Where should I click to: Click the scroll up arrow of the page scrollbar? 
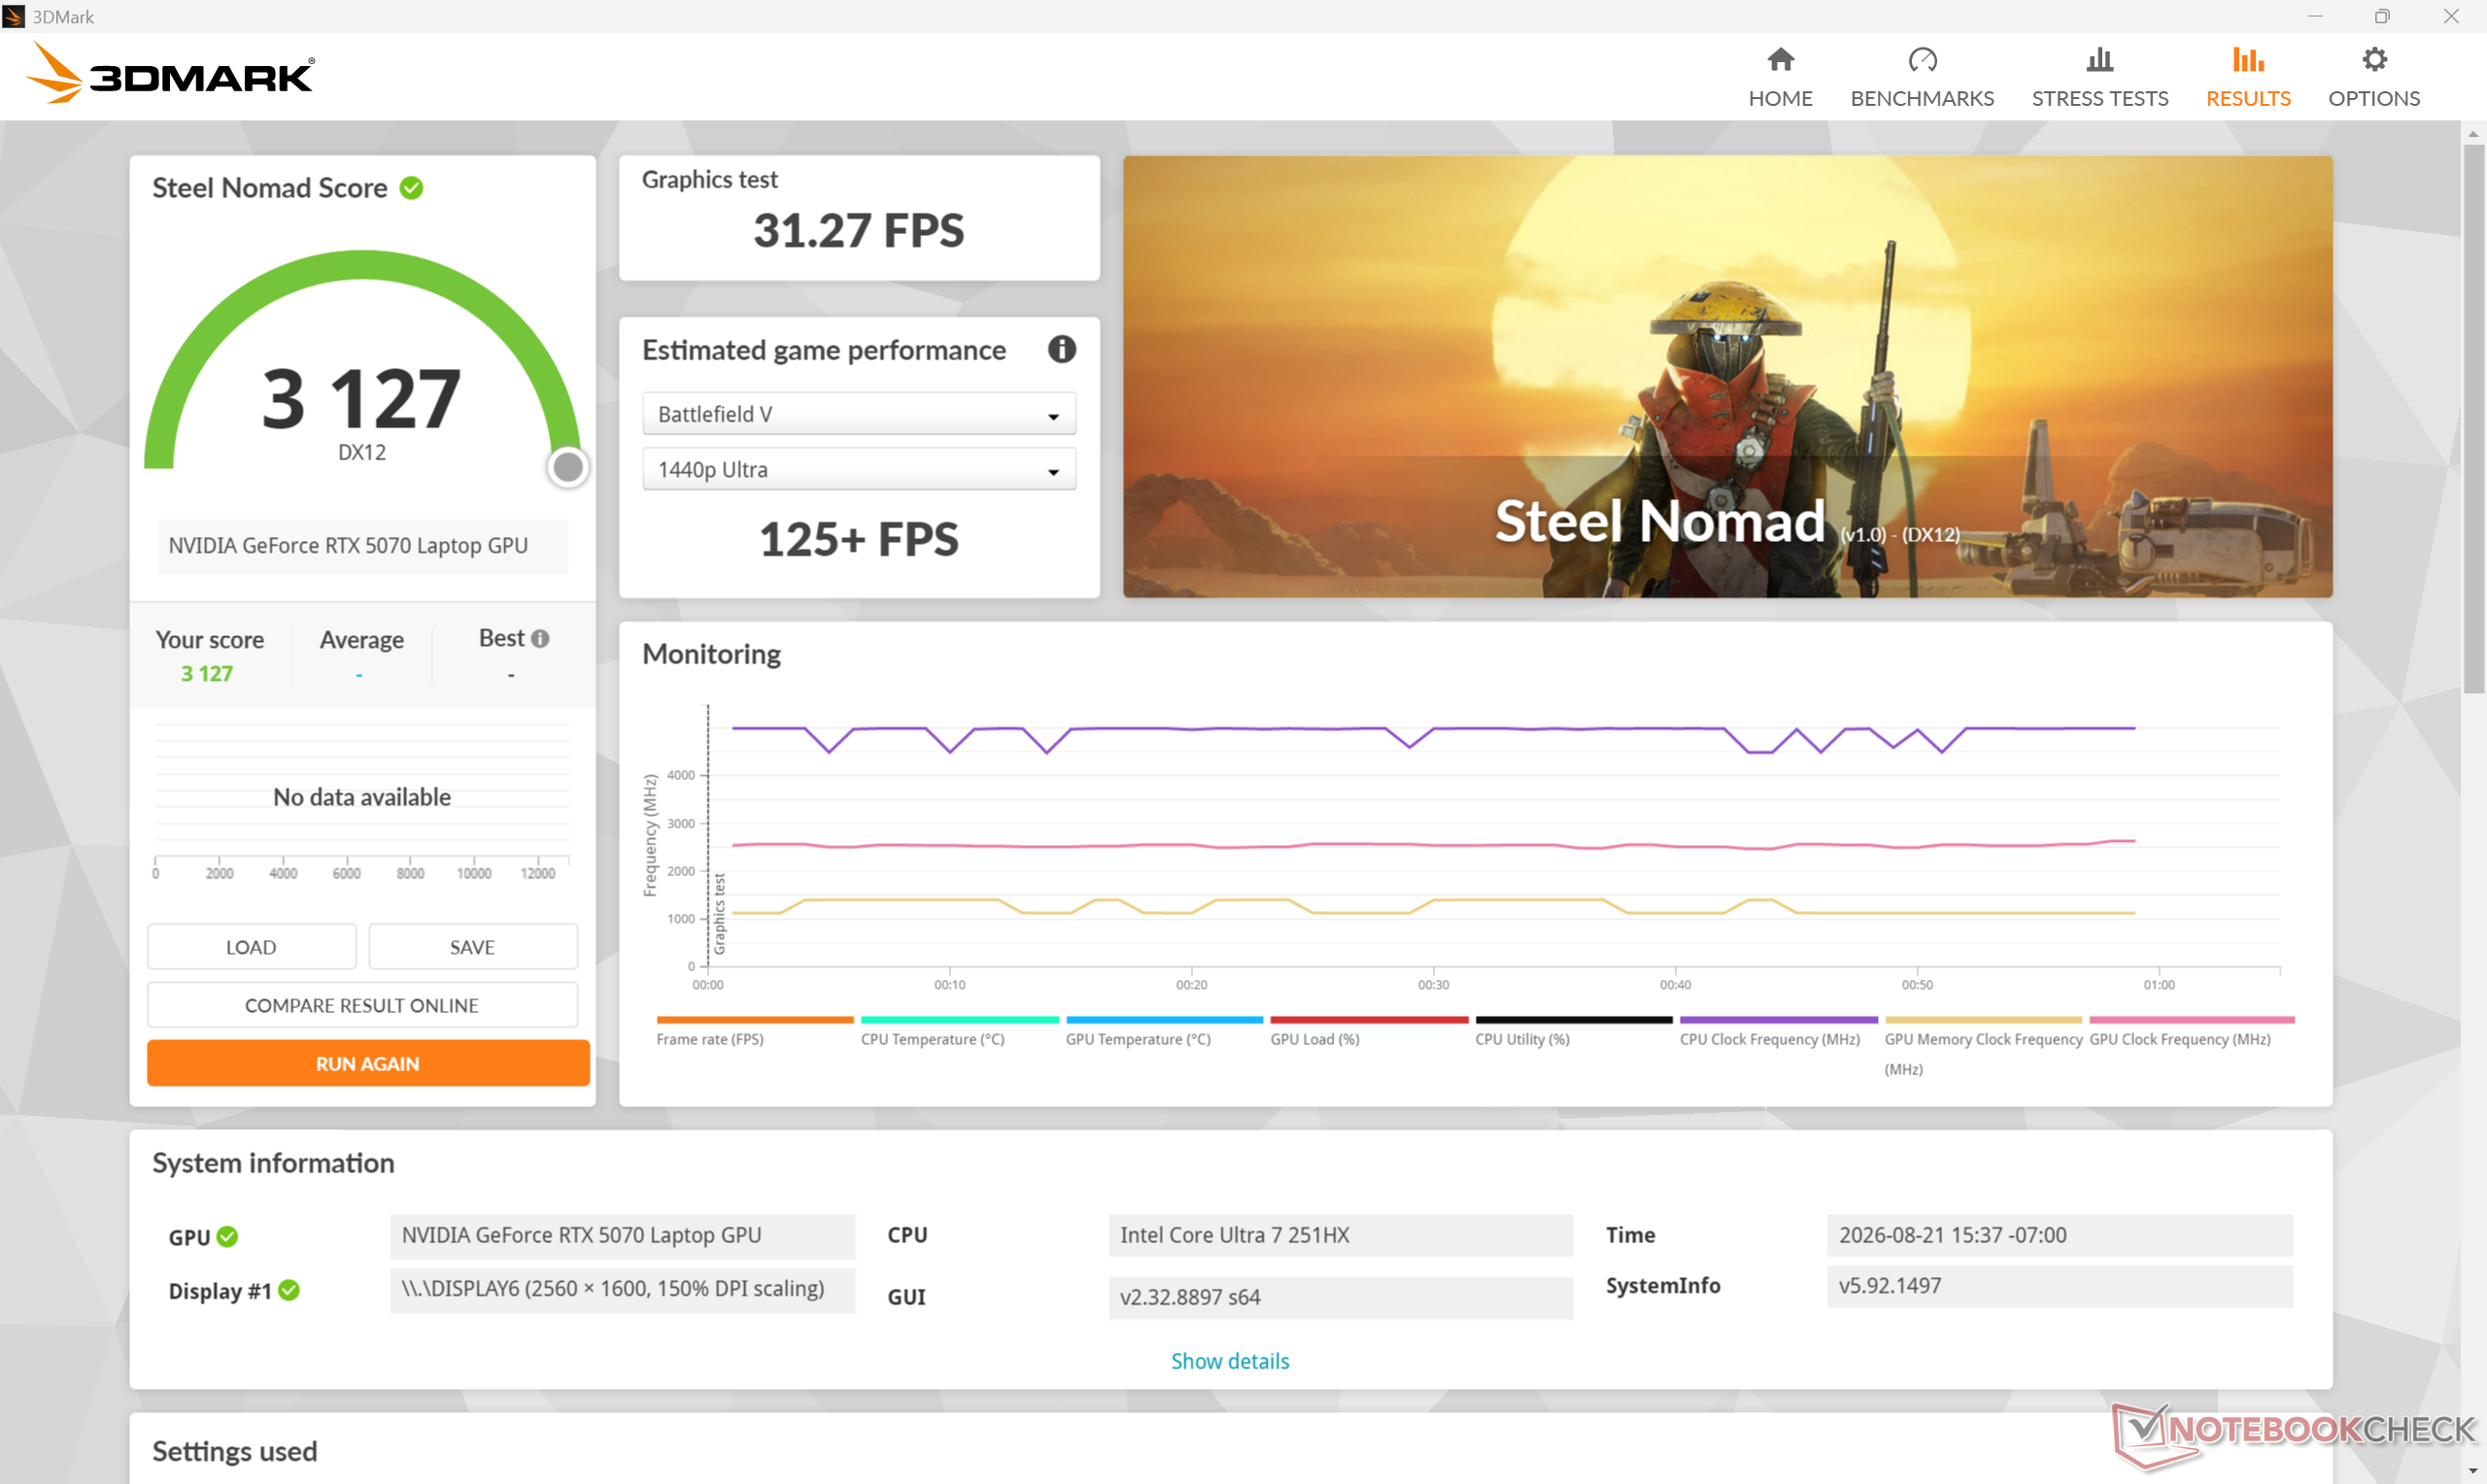2474,132
